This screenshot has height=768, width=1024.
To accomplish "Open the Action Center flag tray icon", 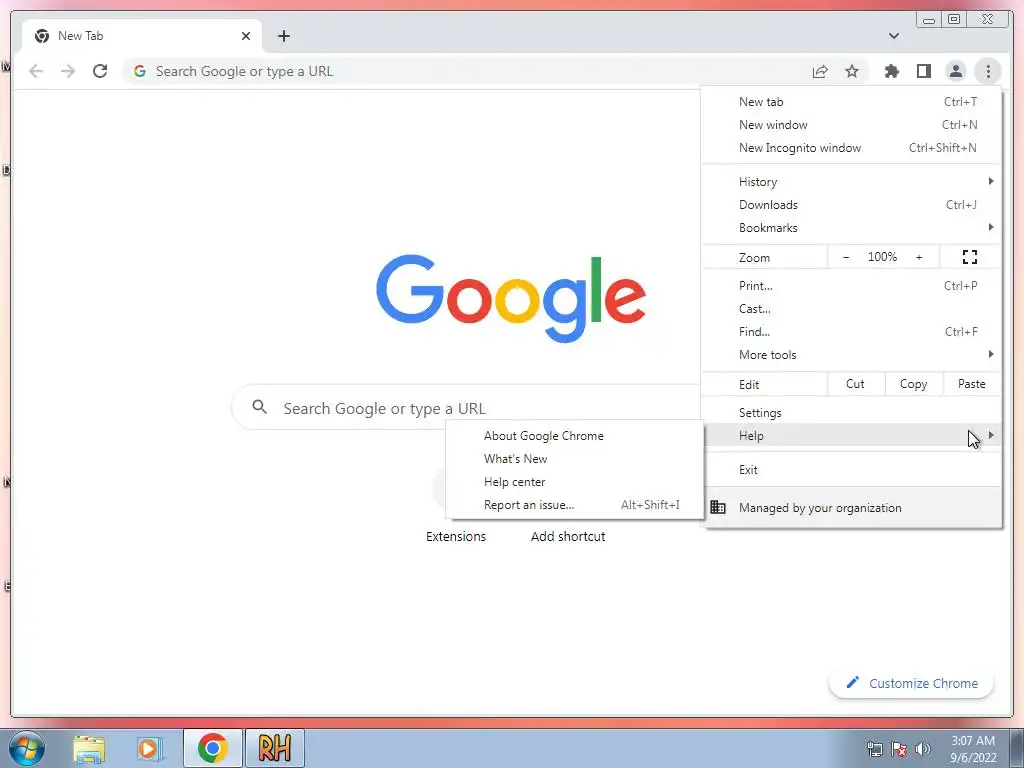I will coord(899,749).
